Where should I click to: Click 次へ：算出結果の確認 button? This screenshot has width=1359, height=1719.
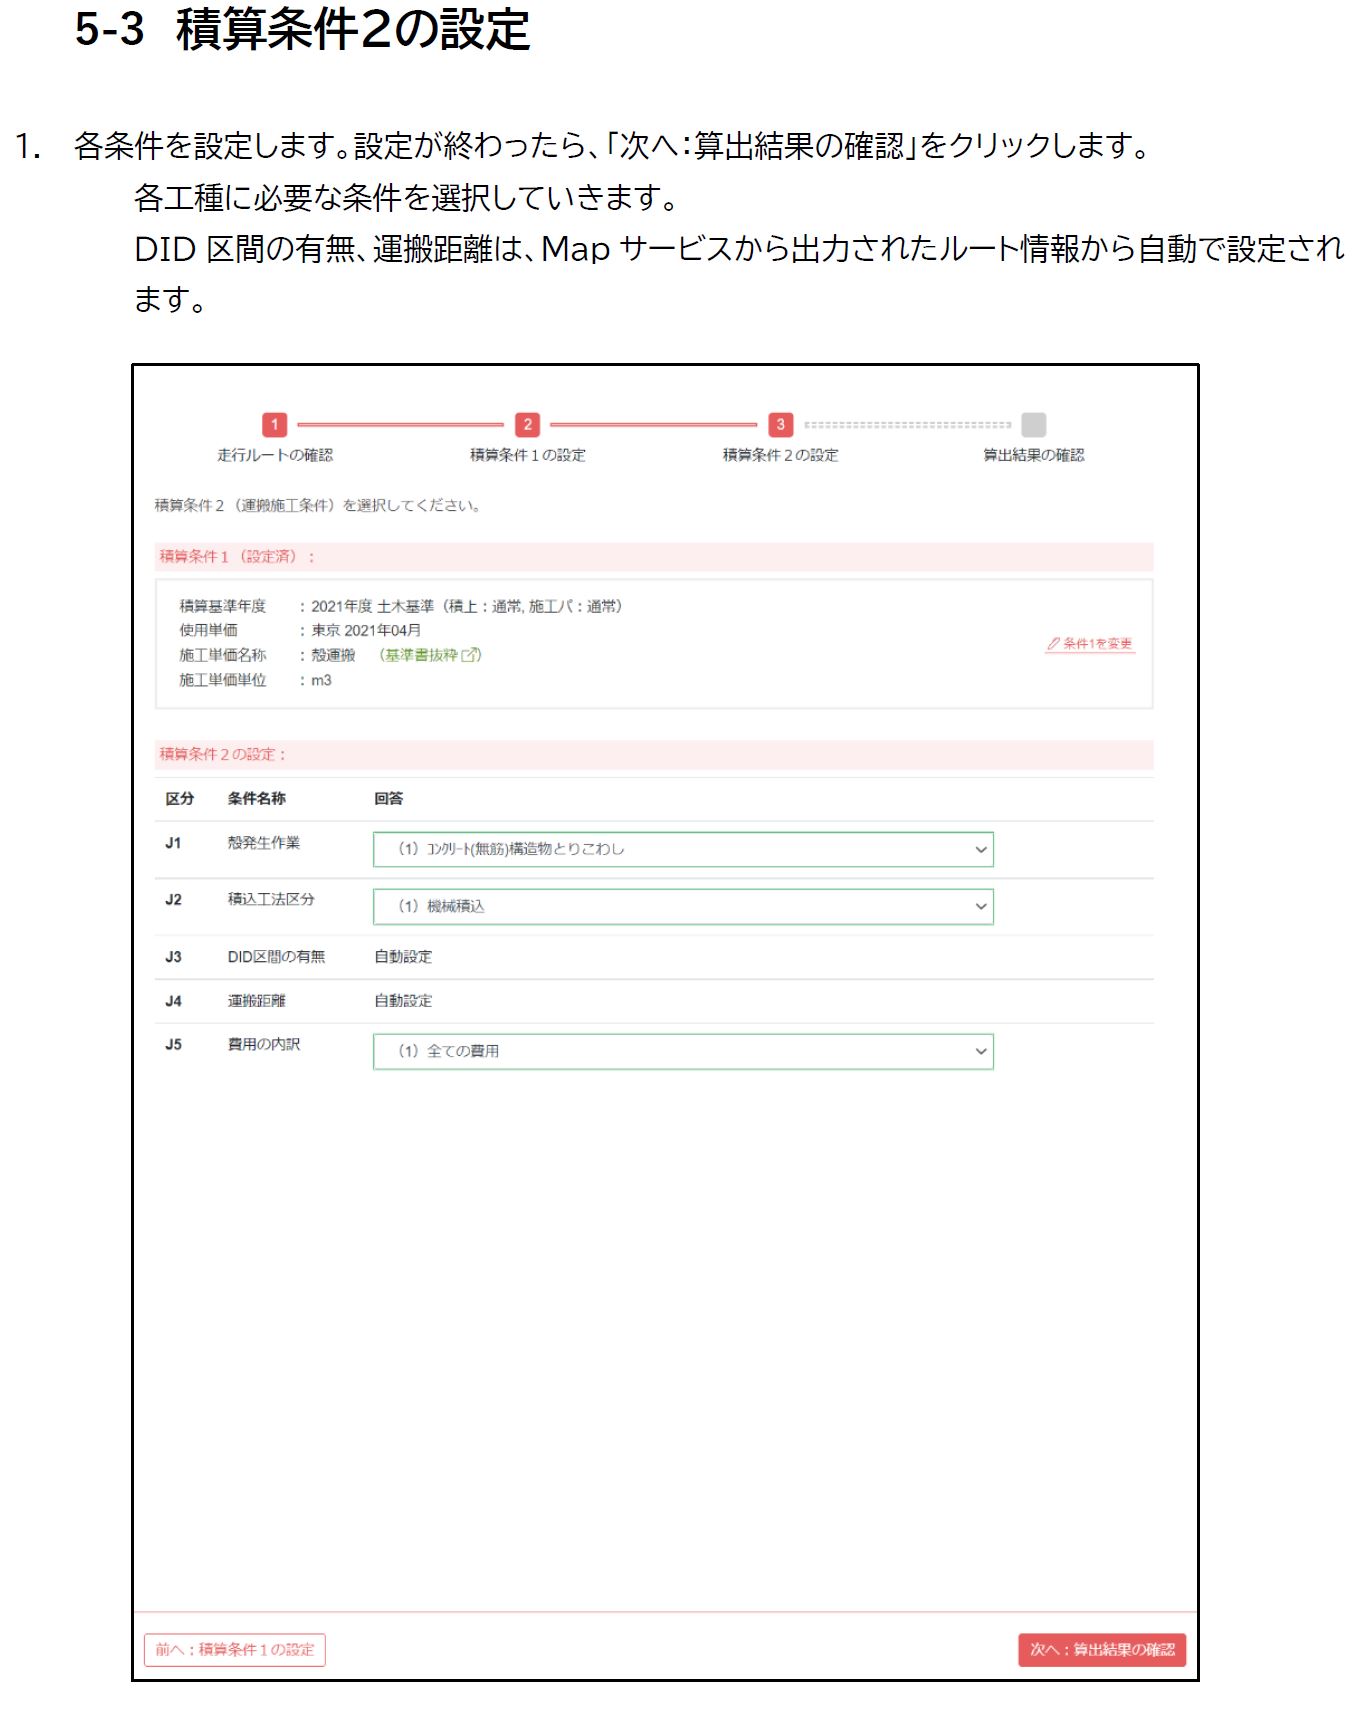point(1102,1650)
